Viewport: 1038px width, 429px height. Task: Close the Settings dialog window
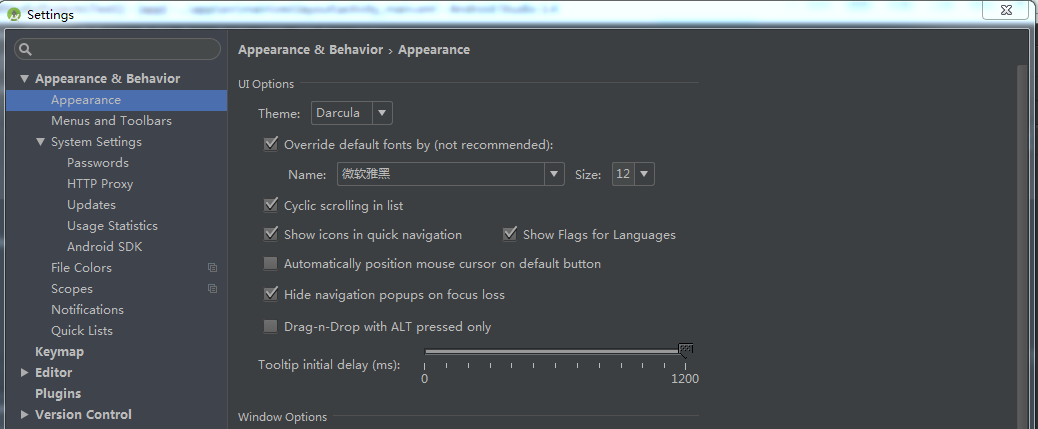coord(1004,11)
